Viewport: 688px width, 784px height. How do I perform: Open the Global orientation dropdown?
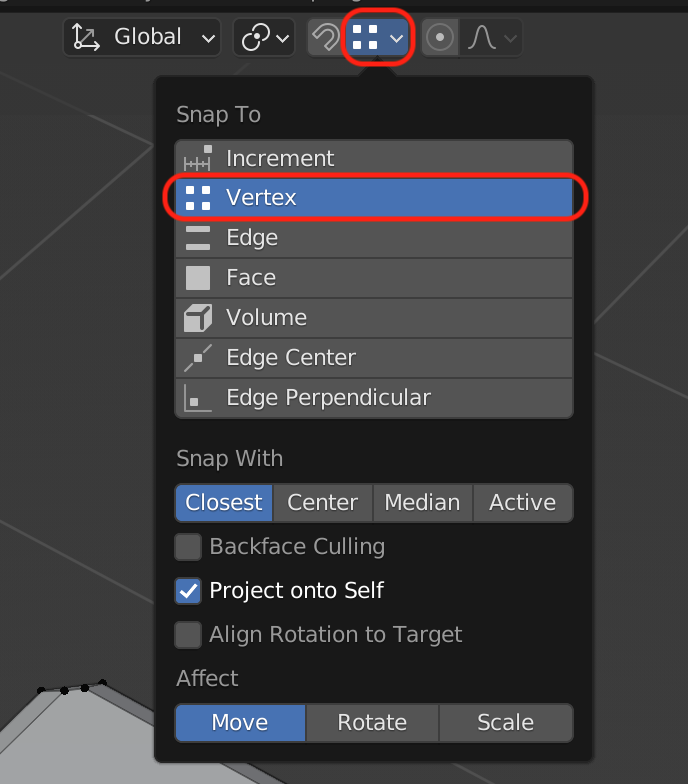(142, 38)
